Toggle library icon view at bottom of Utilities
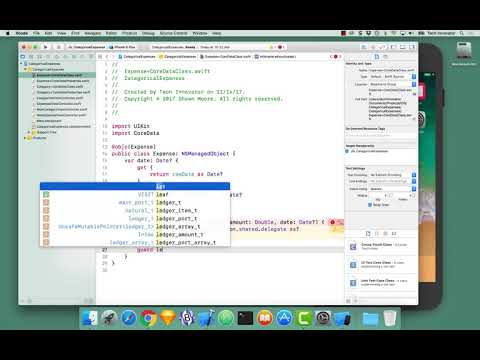Viewport: 480px width, 360px height. 348,301
